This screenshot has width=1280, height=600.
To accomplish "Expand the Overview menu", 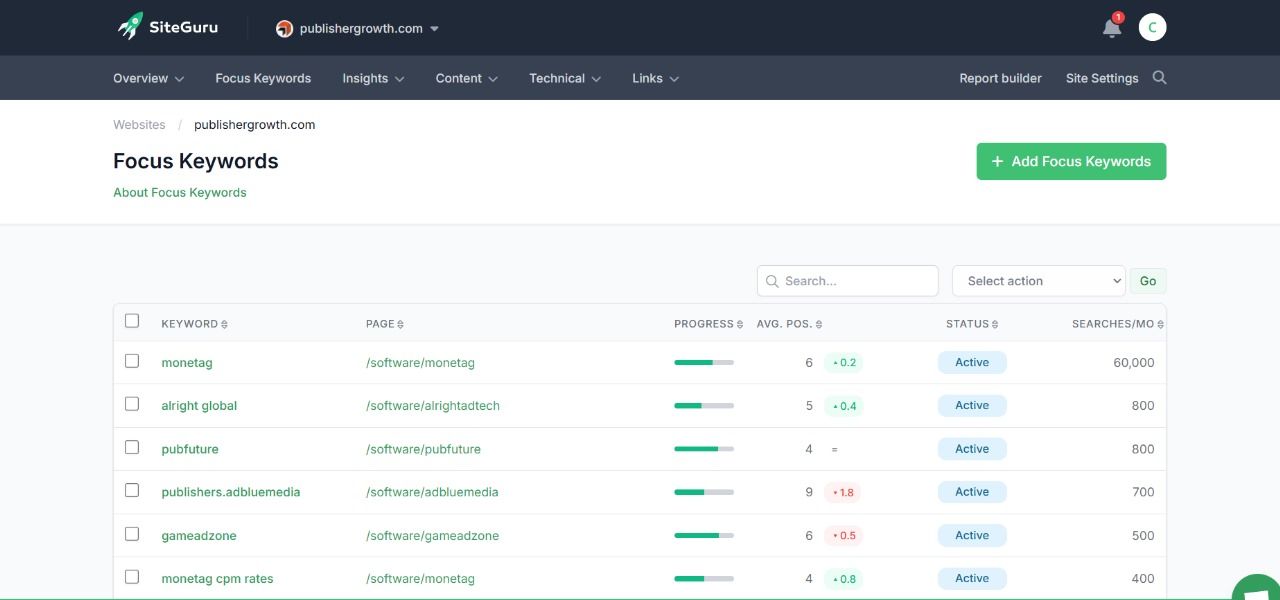I will [x=148, y=78].
